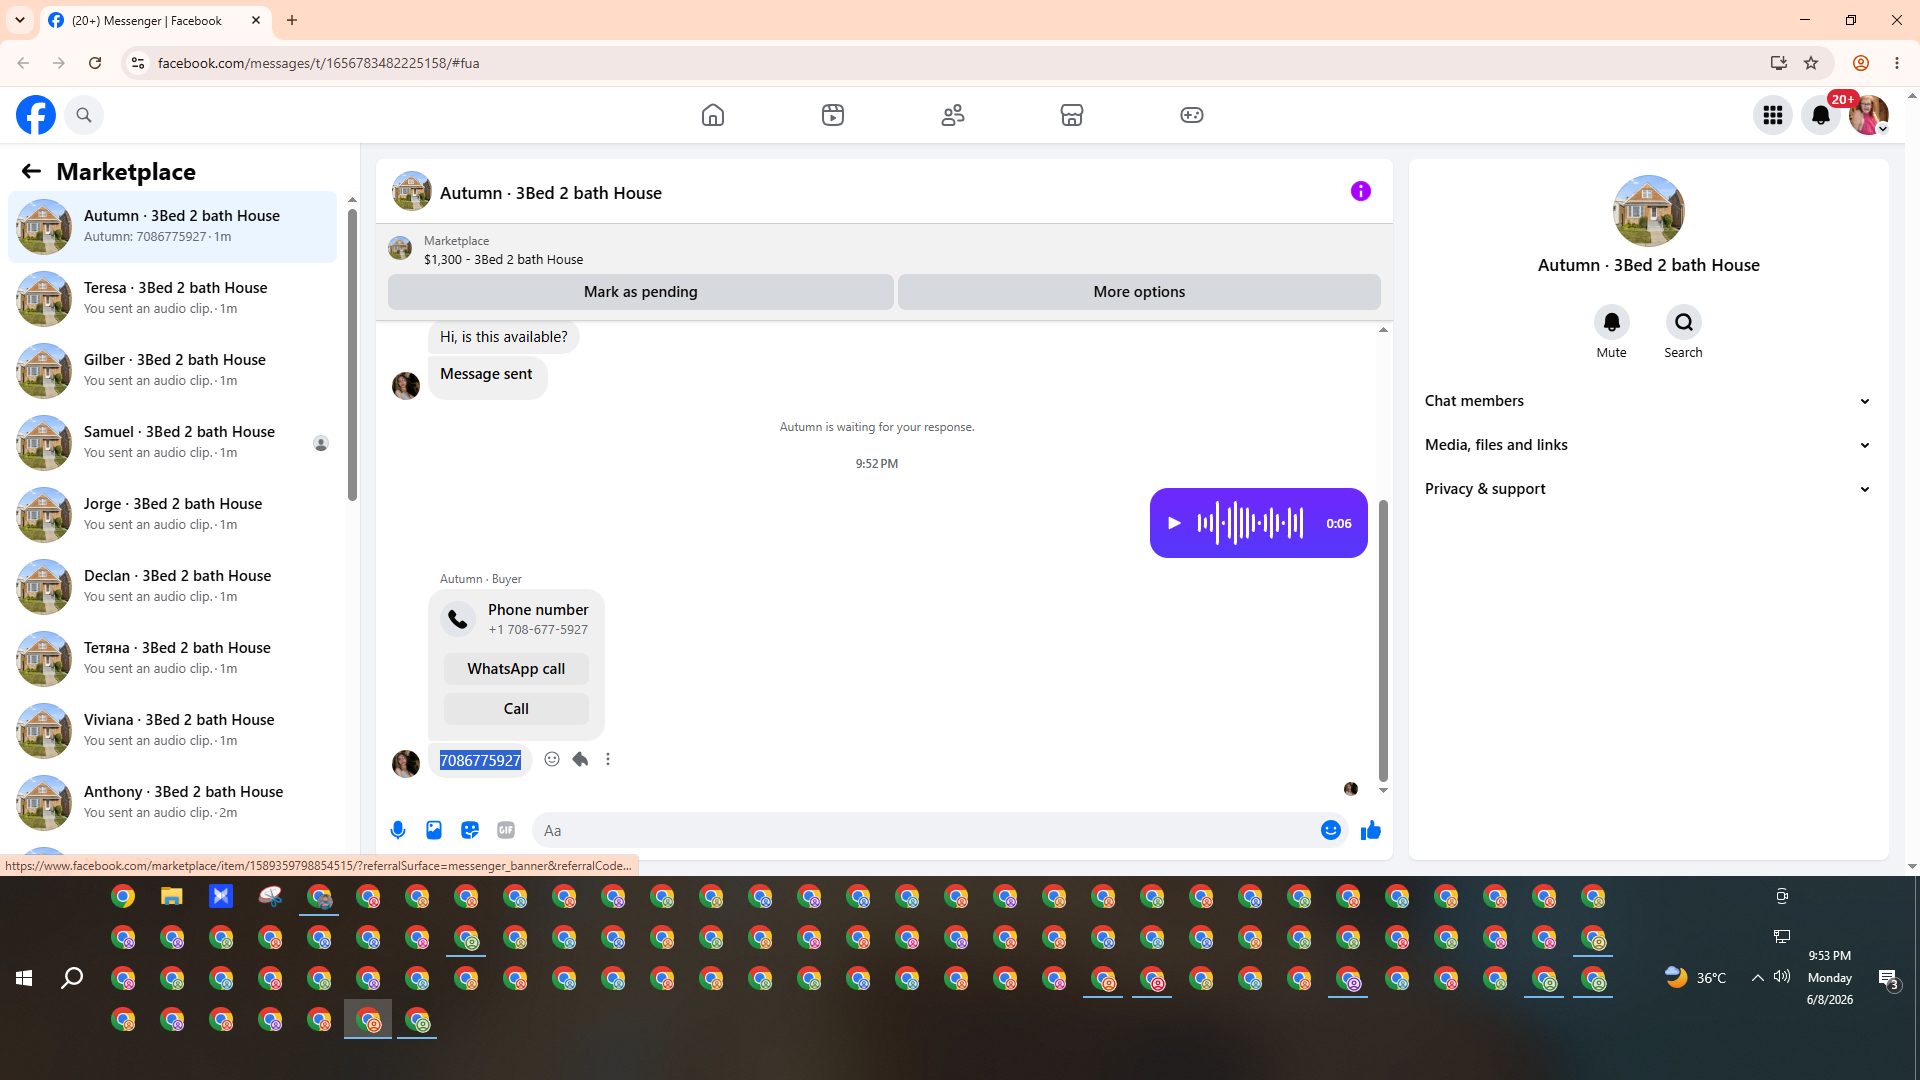Click the voice clip waveform
The height and width of the screenshot is (1080, 1920).
[1250, 523]
